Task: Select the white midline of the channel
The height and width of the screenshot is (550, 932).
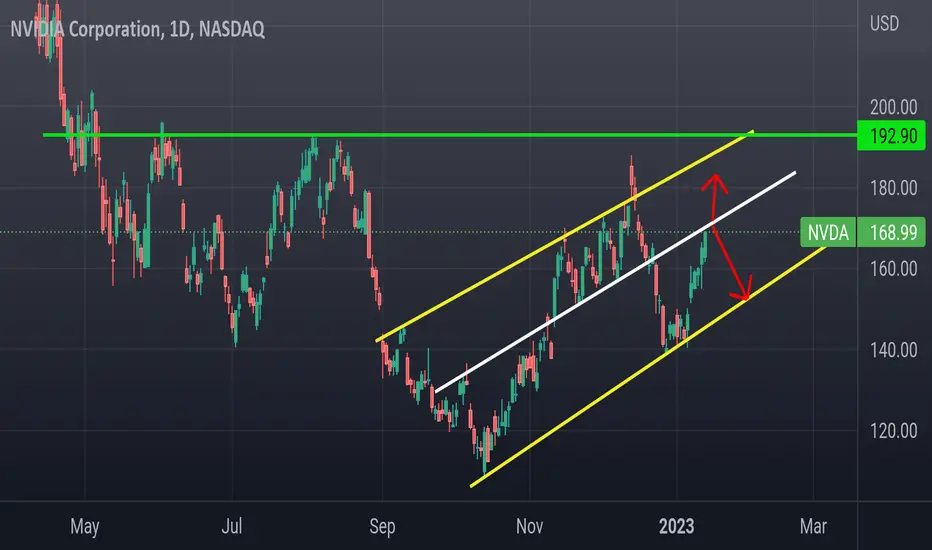Action: coord(615,282)
